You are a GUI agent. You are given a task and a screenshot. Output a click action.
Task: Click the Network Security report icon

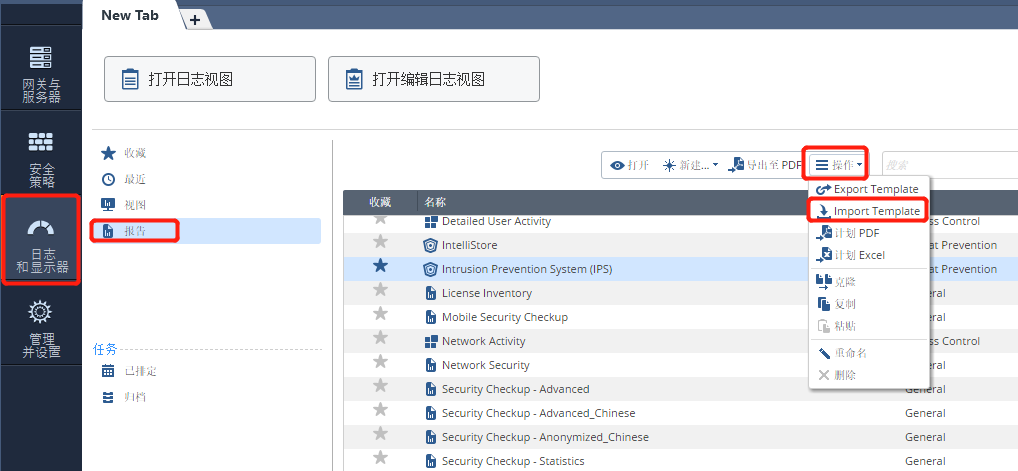[430, 366]
